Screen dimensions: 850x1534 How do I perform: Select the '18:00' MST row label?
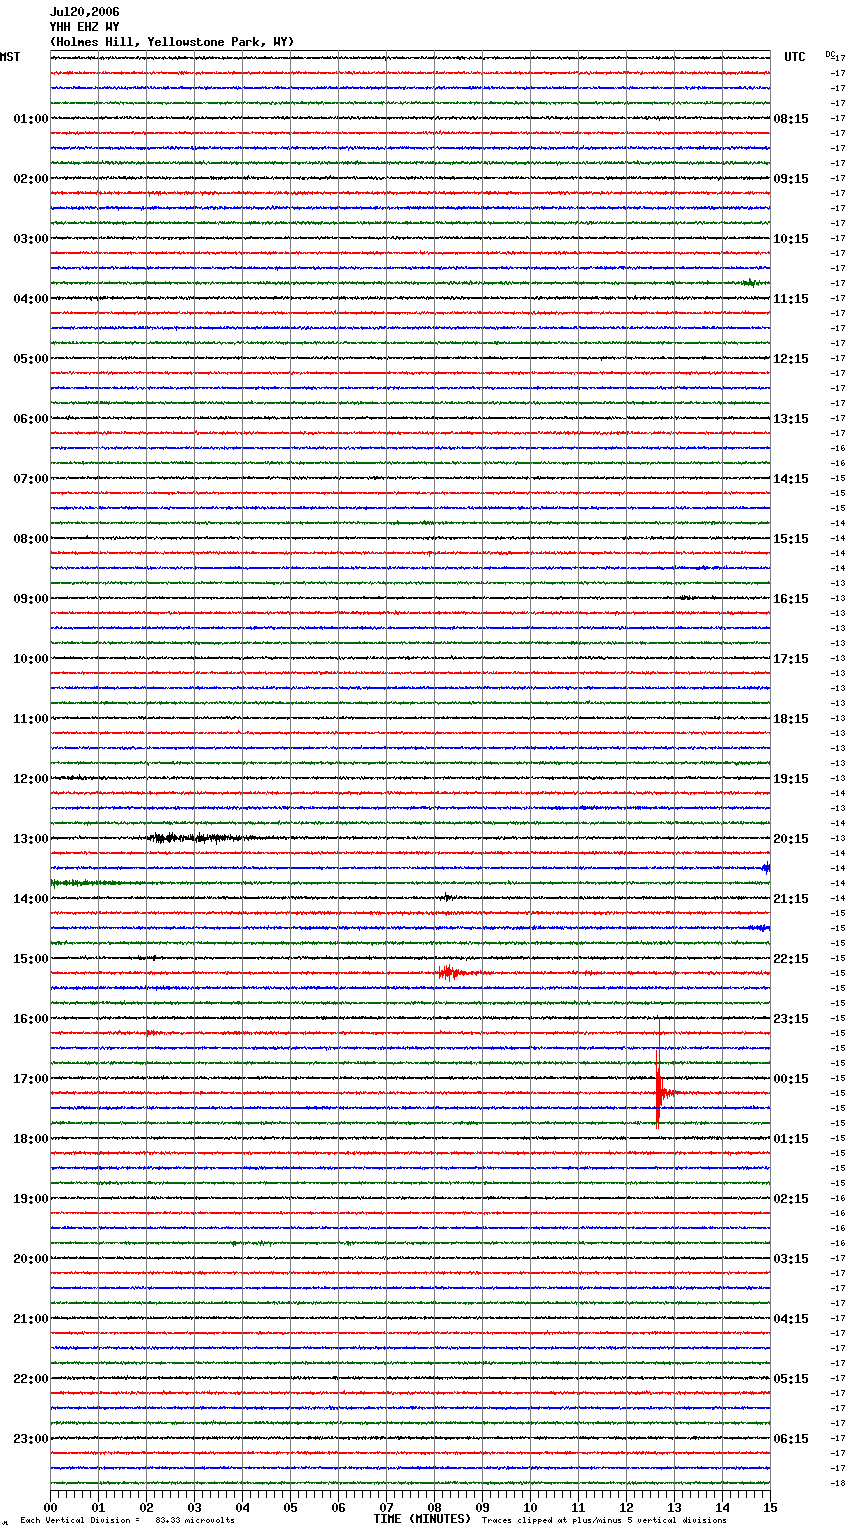point(31,1139)
